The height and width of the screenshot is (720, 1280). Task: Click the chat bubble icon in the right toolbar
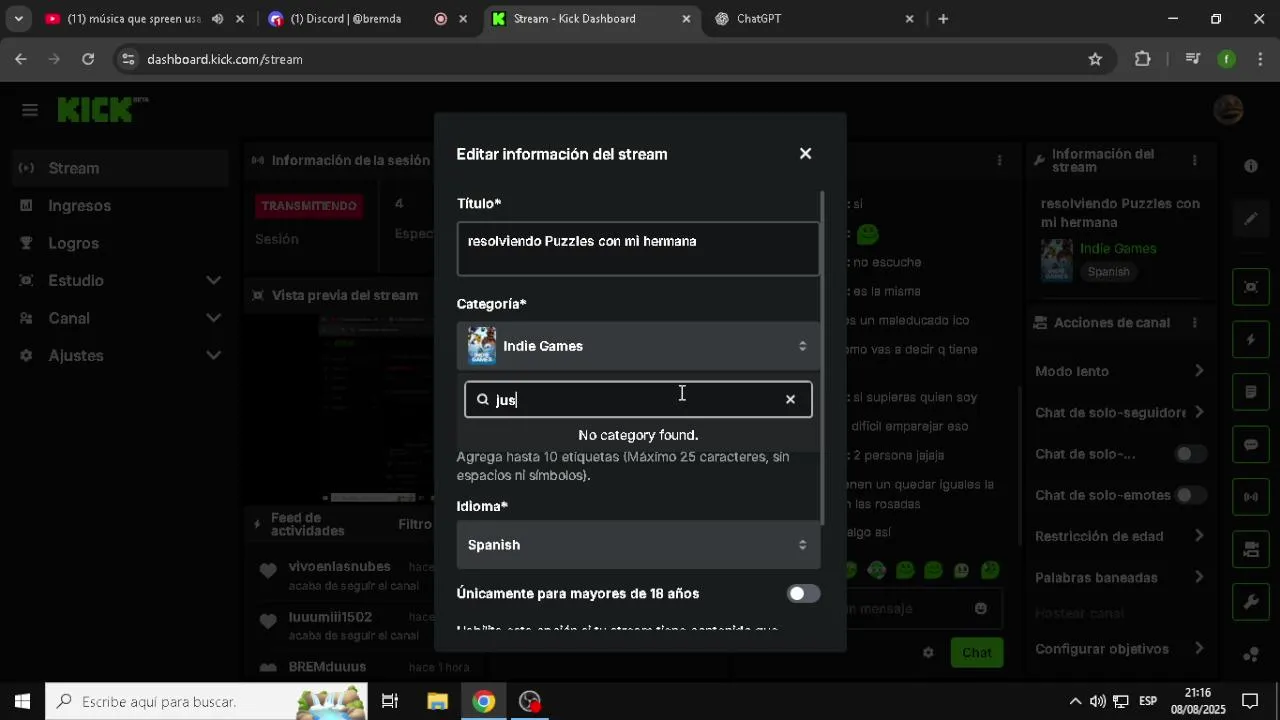click(1251, 444)
